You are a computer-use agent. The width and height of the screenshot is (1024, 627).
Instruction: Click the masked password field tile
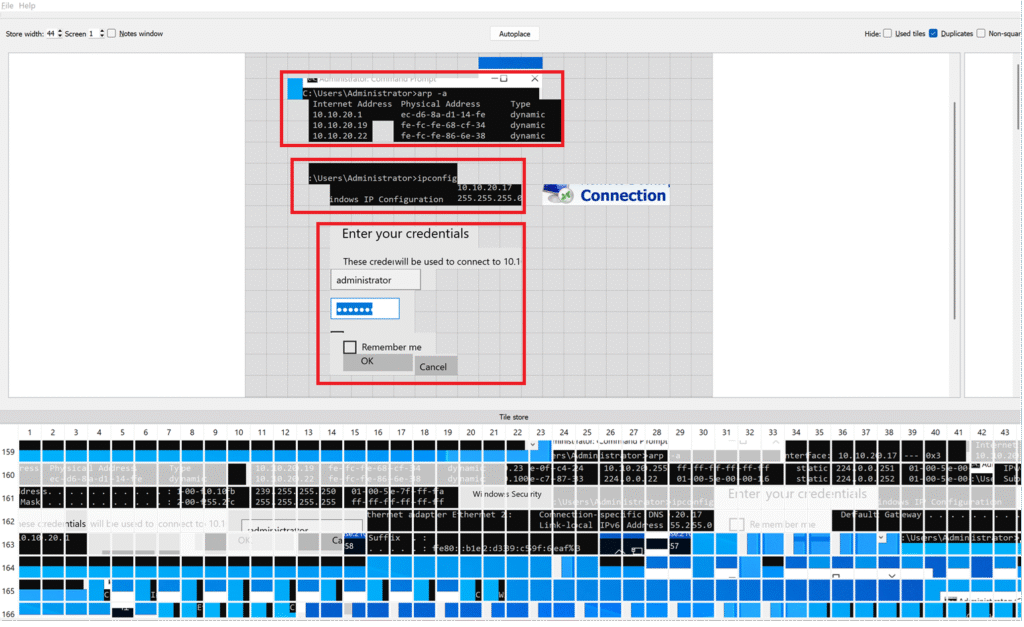pyautogui.click(x=366, y=309)
